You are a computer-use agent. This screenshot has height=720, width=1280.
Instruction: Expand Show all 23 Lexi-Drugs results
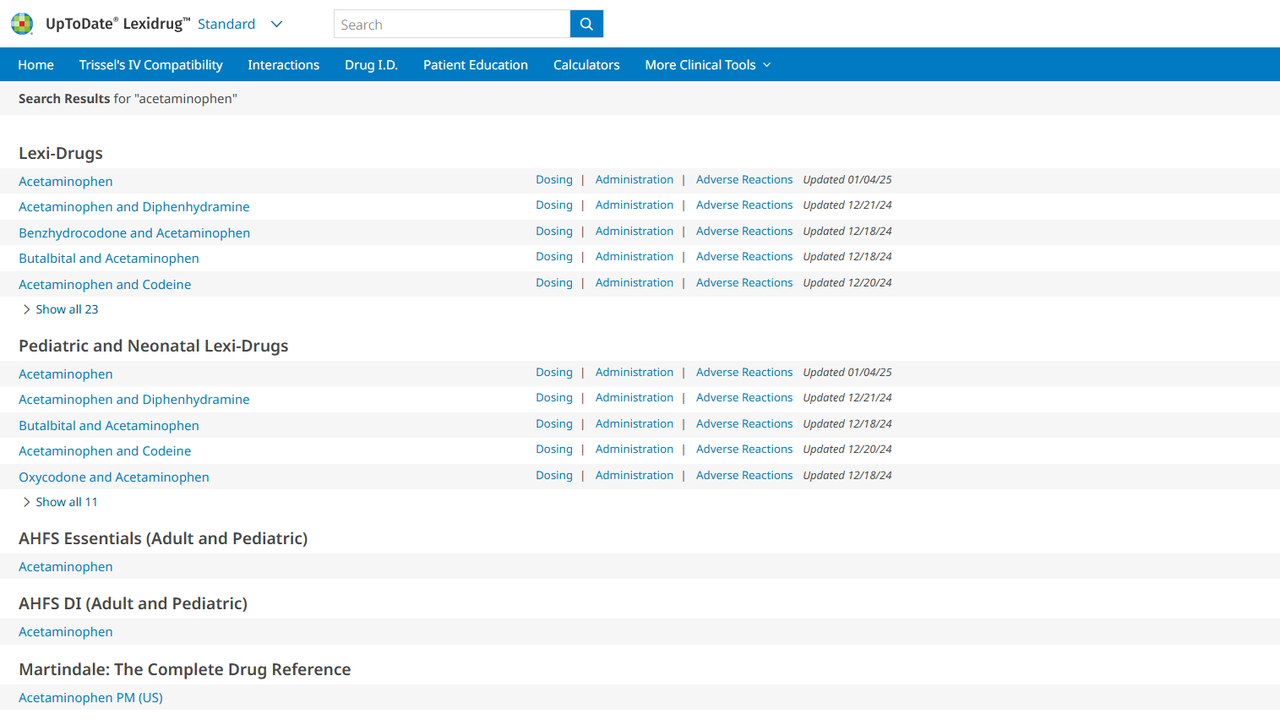click(x=60, y=310)
